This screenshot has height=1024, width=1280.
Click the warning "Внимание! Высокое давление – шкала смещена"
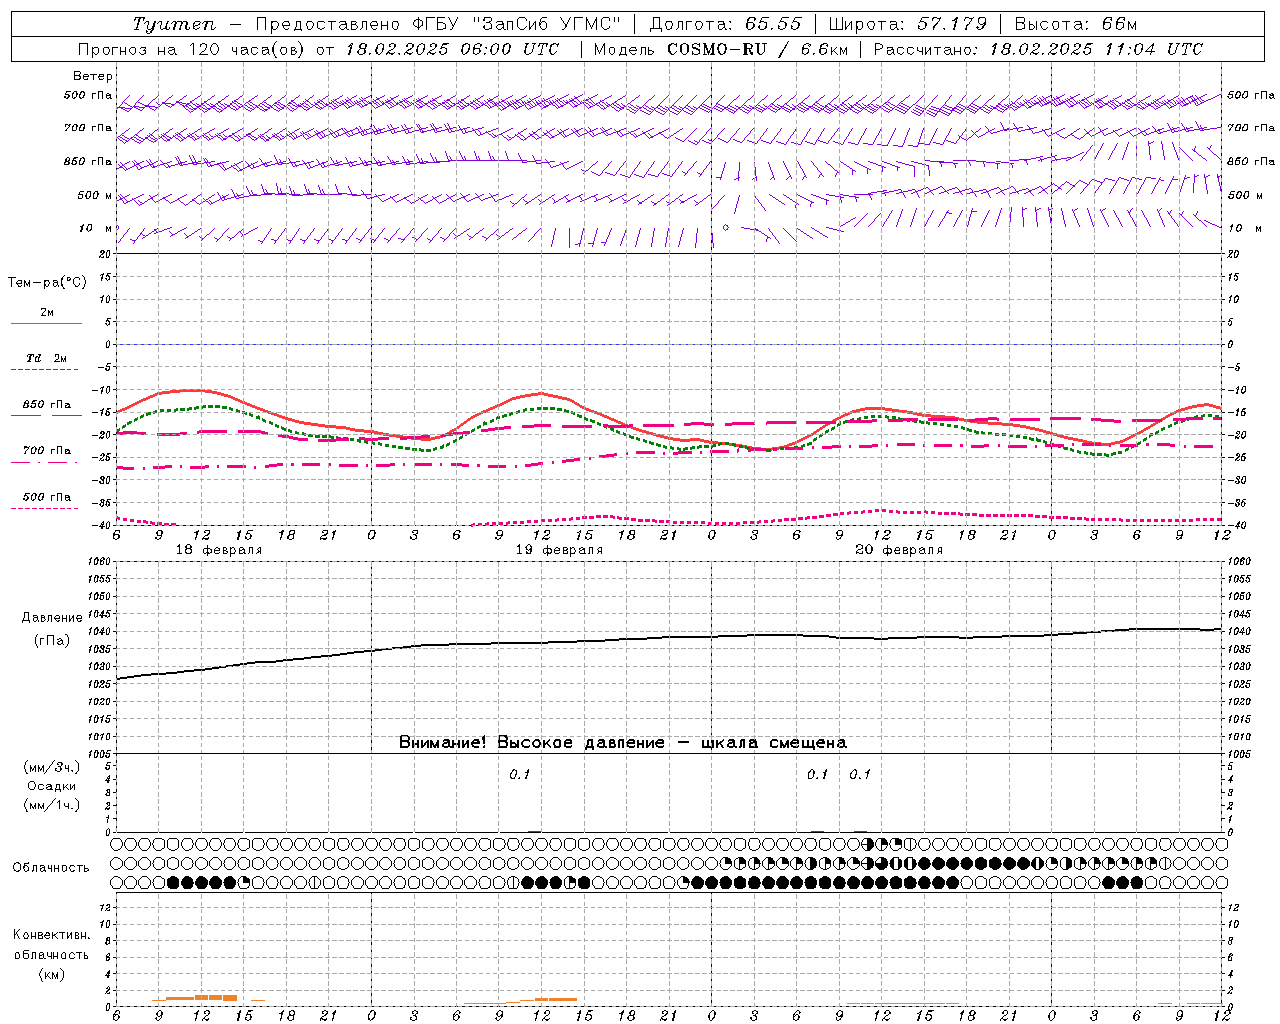[623, 742]
